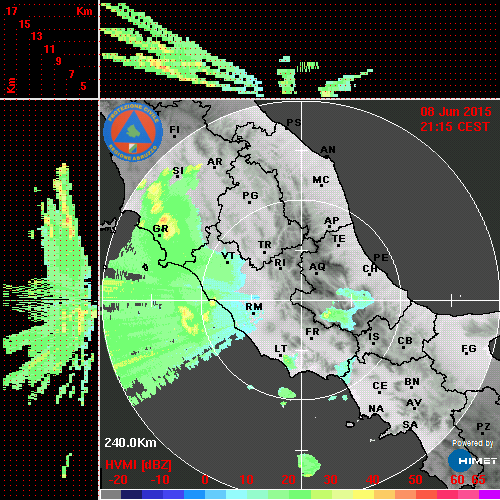Click the dark navy swatch on the color scale
Screen dimensions: 500x500
[131, 494]
